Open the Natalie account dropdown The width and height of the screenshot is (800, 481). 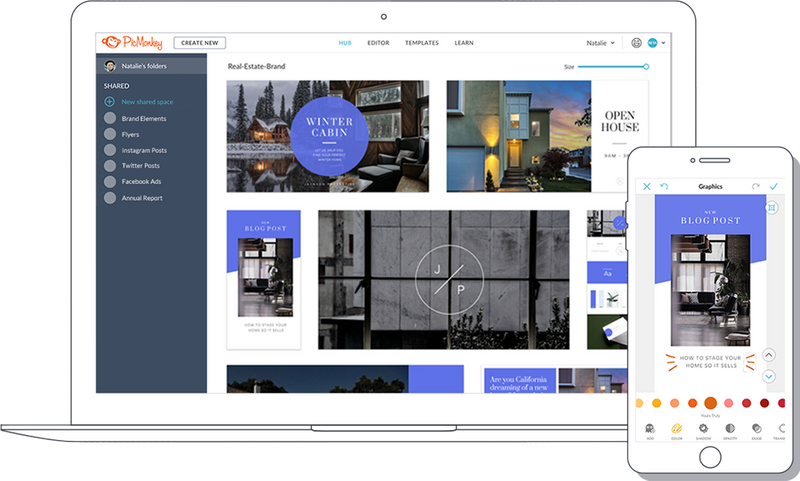pyautogui.click(x=600, y=43)
